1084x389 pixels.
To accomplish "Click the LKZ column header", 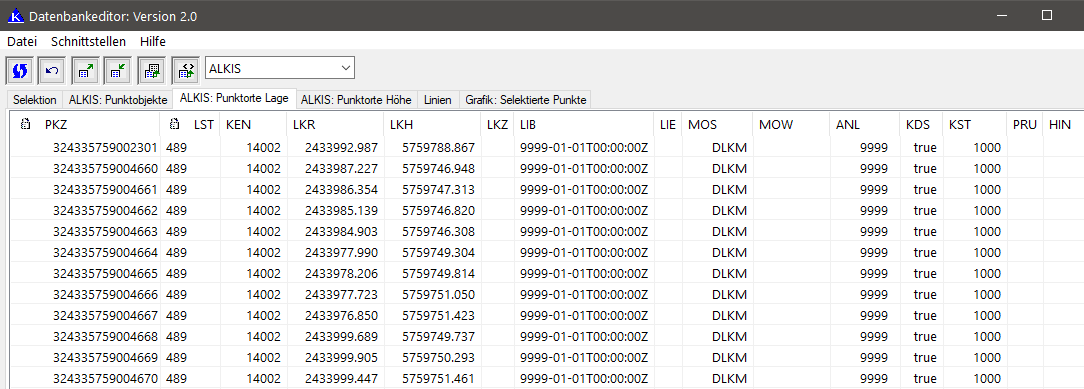I will 497,125.
